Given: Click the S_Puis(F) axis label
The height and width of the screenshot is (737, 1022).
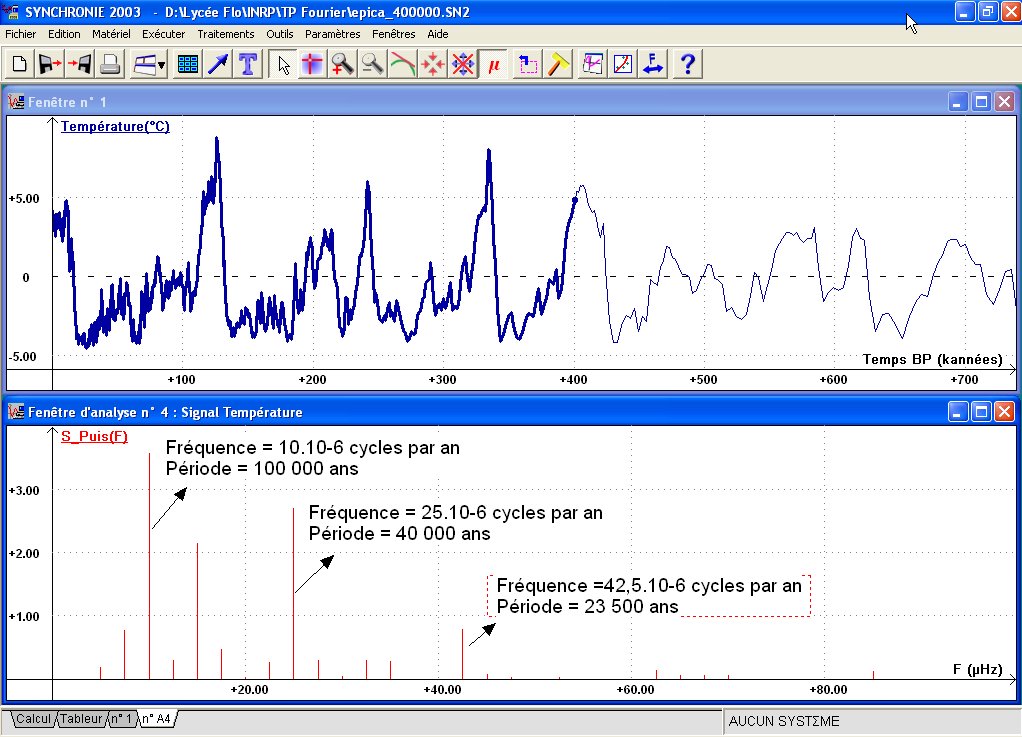Looking at the screenshot, I should click(94, 436).
